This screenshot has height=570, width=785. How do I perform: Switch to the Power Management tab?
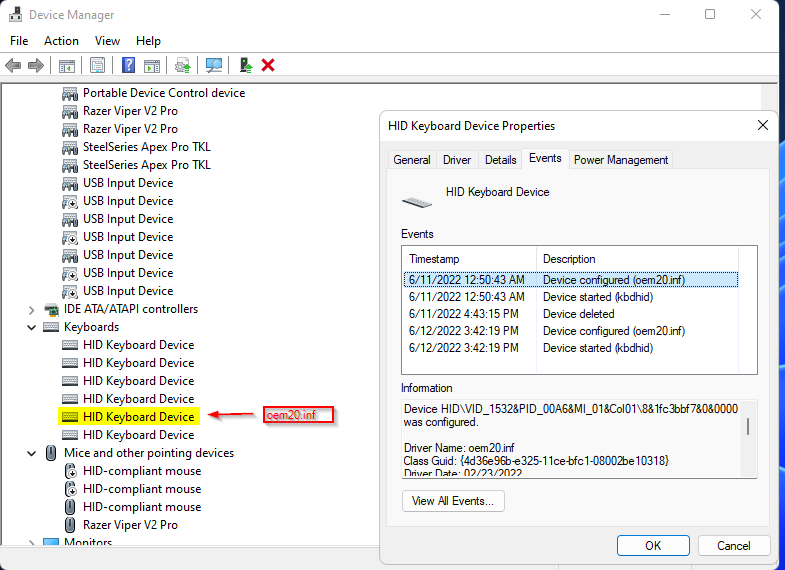pyautogui.click(x=620, y=160)
